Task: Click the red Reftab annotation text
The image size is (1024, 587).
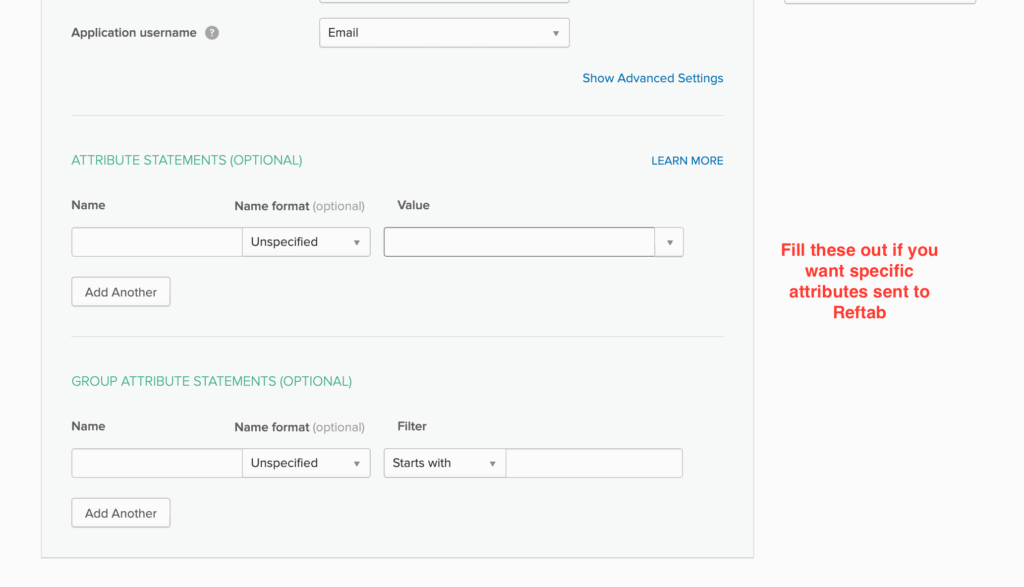Action: 859,281
